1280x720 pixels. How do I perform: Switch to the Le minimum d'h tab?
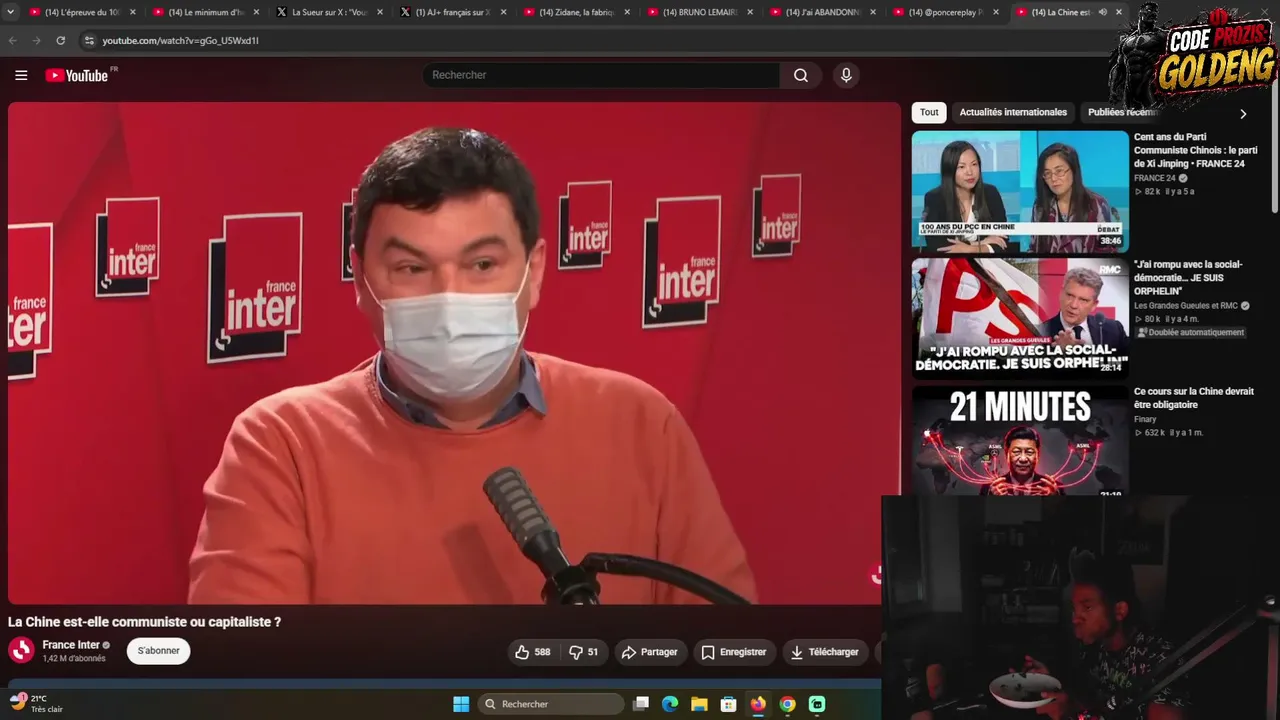(x=207, y=12)
